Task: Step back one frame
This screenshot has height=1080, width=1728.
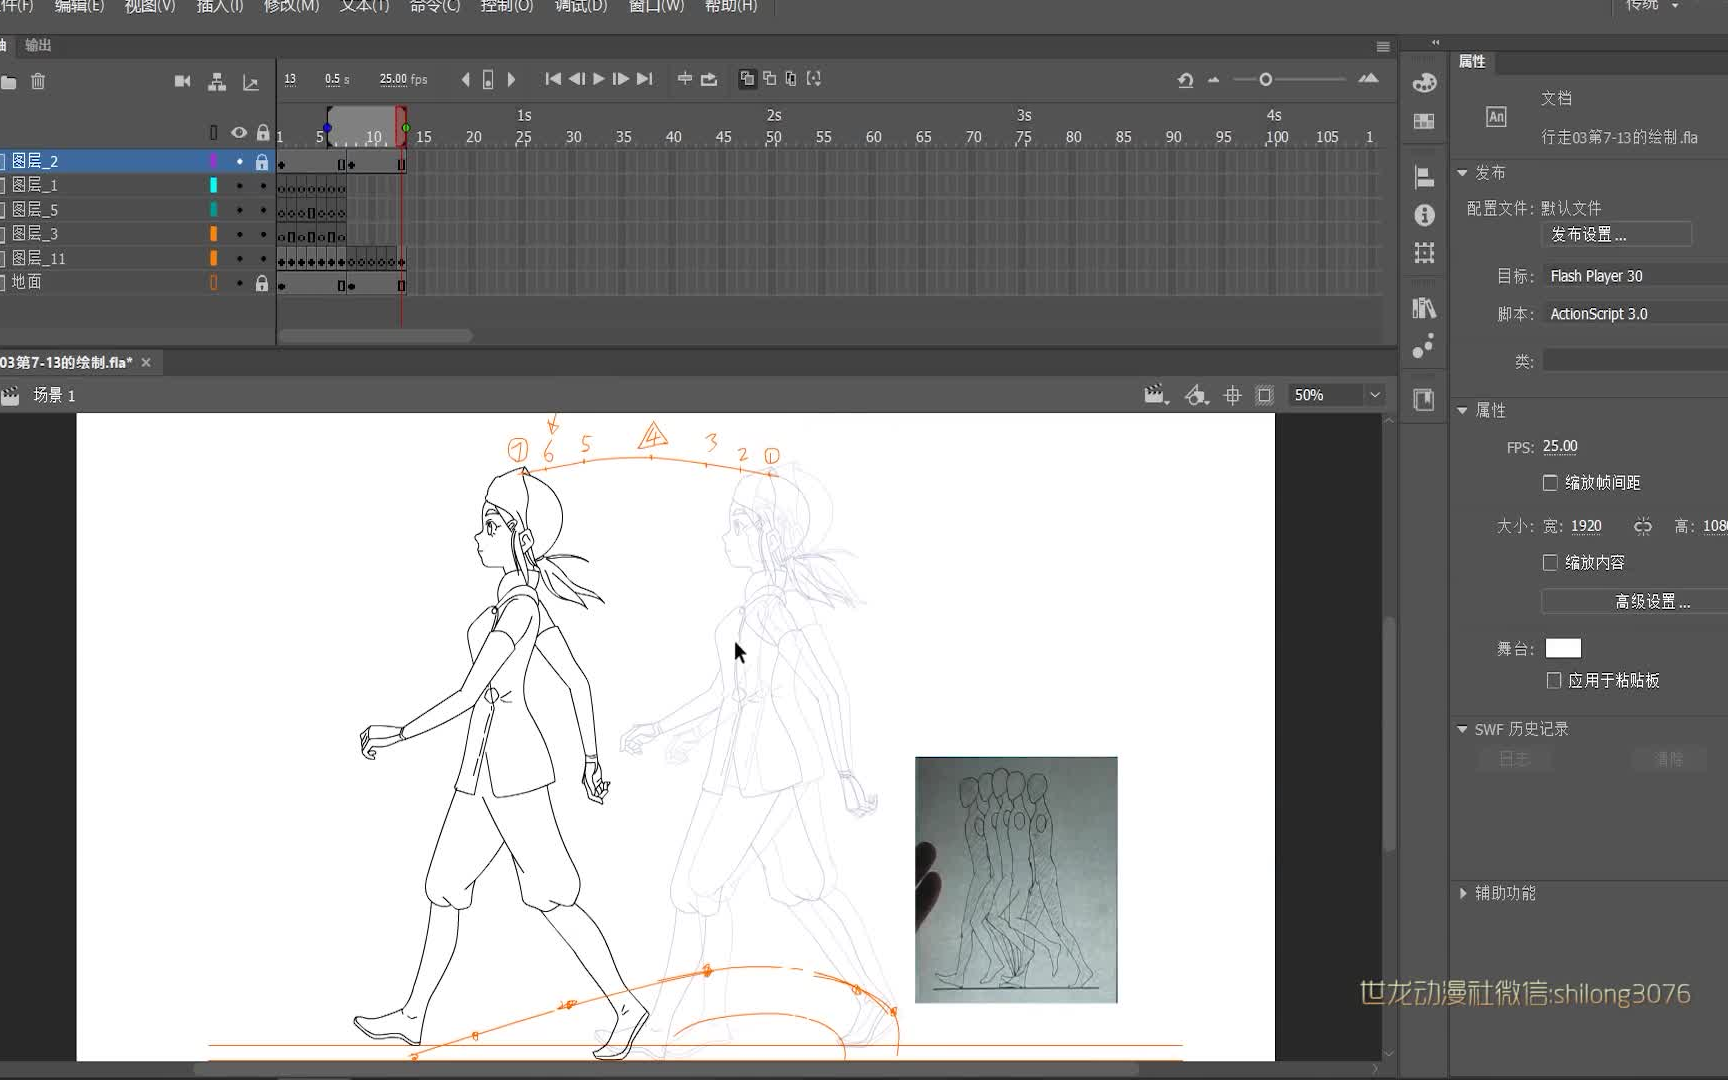Action: 577,79
